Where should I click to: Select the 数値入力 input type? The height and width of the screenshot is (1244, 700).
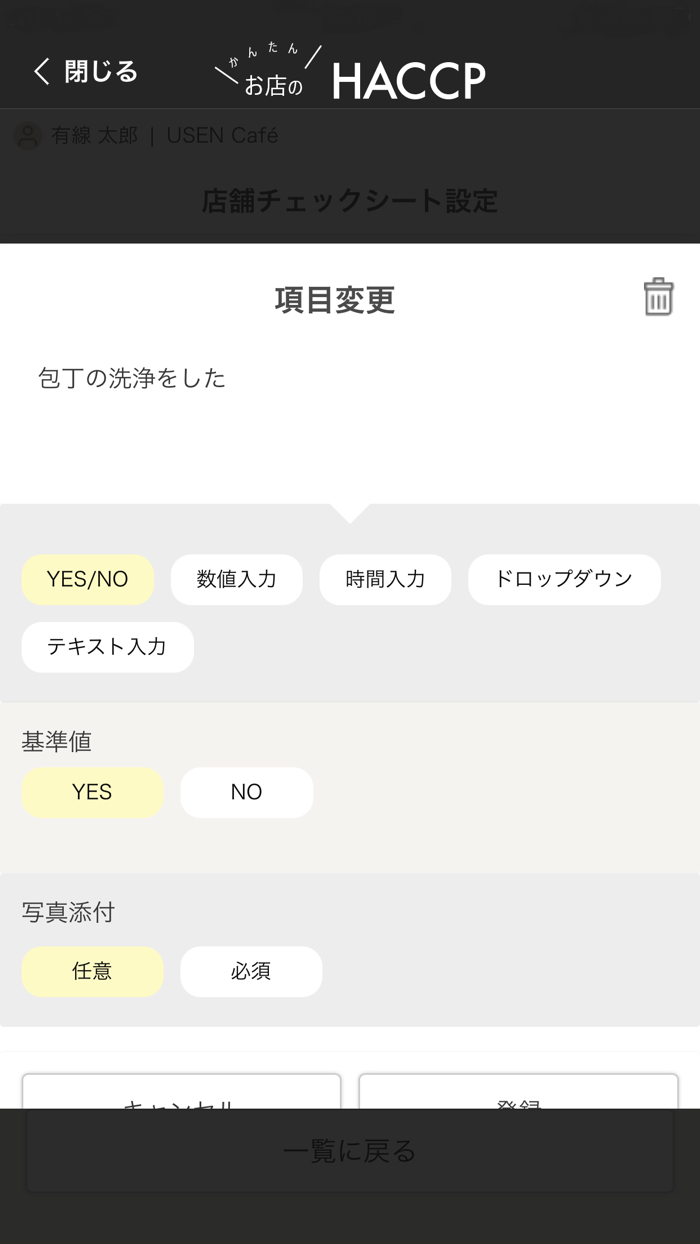pyautogui.click(x=236, y=580)
